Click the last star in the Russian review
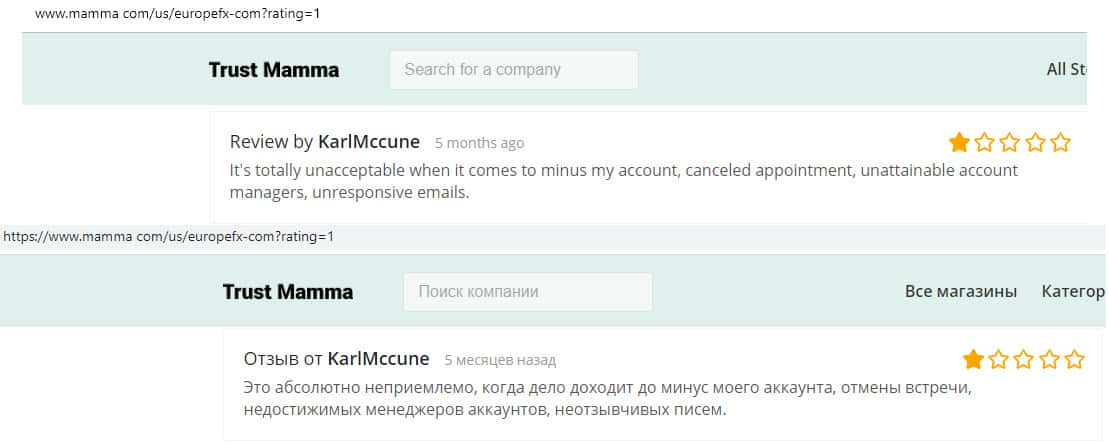Image resolution: width=1109 pixels, height=444 pixels. coord(1075,359)
